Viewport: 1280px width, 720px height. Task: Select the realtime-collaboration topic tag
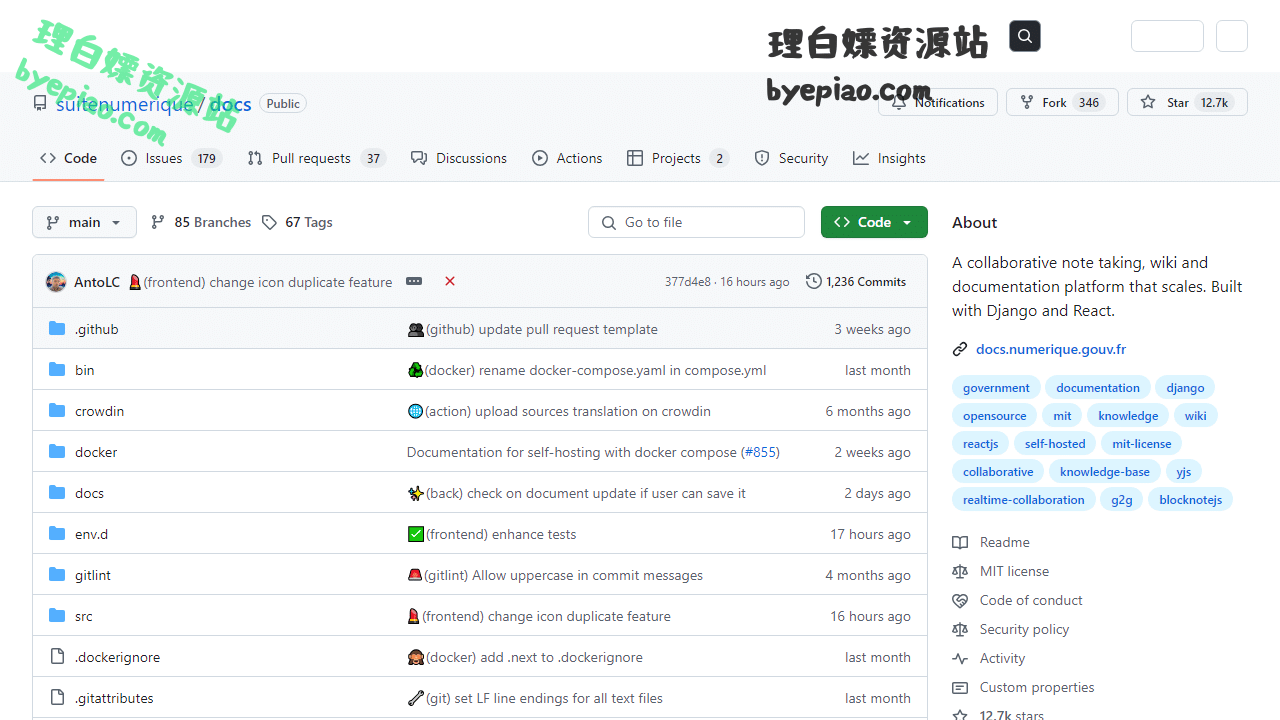tap(1024, 500)
